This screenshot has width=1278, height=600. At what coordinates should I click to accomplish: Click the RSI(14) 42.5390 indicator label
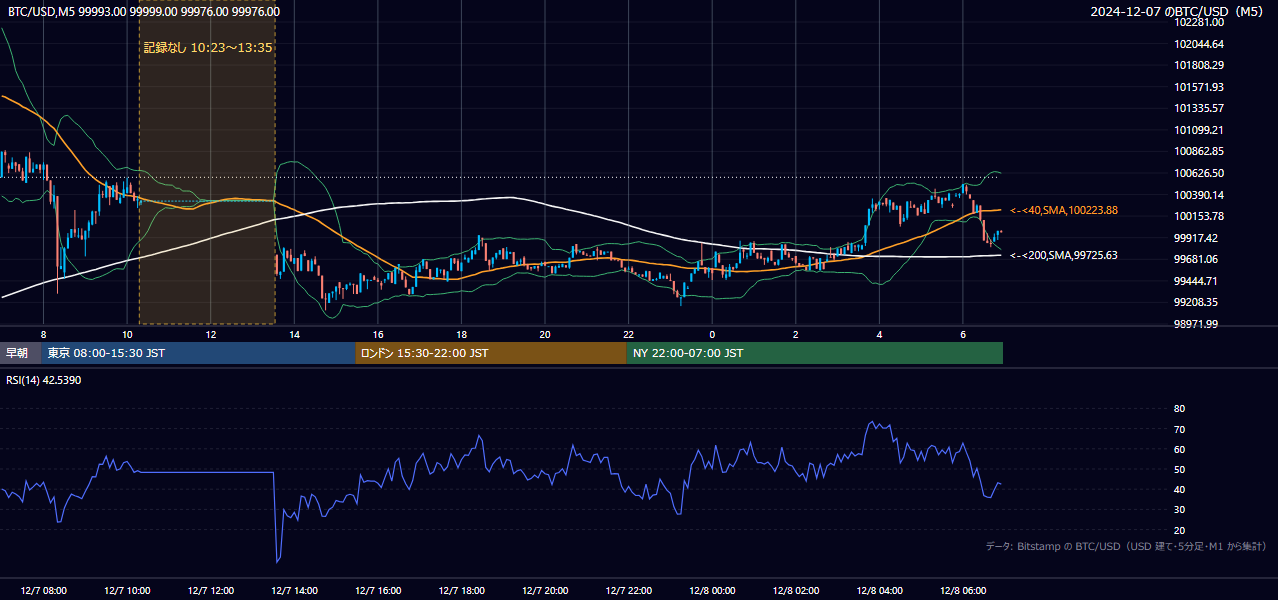click(44, 380)
